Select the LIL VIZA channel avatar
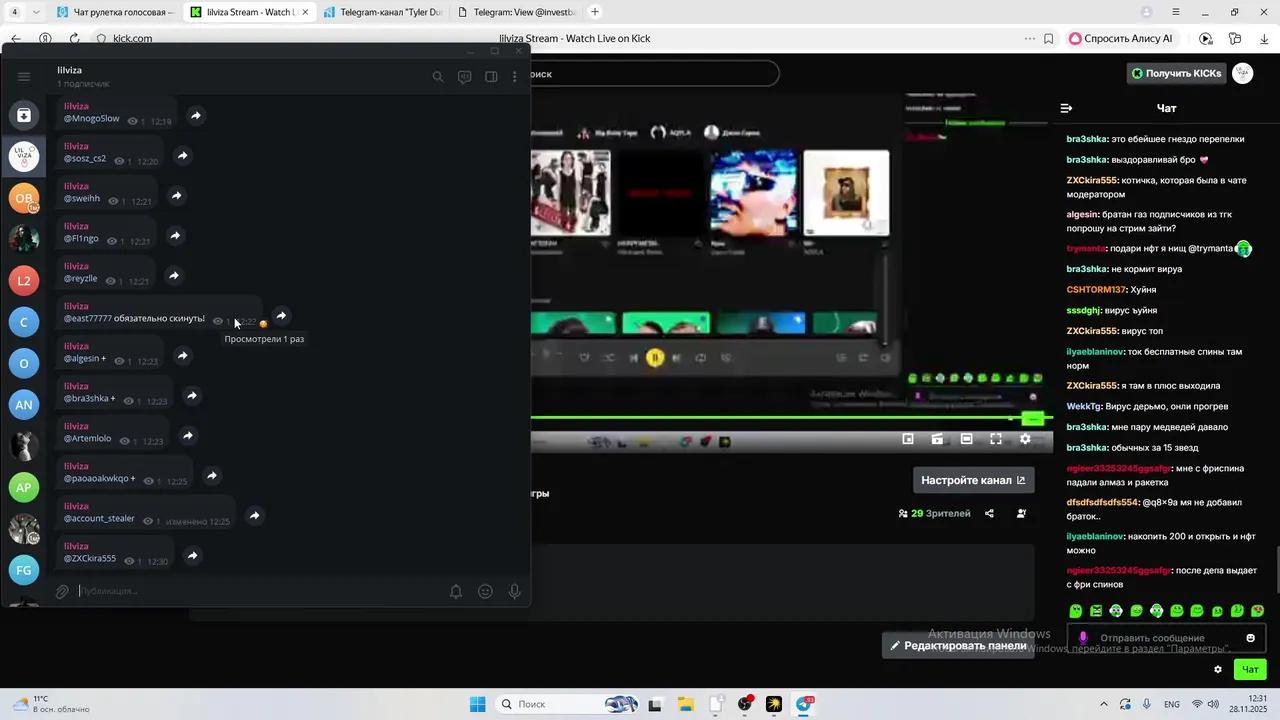The width and height of the screenshot is (1280, 720). [x=24, y=156]
